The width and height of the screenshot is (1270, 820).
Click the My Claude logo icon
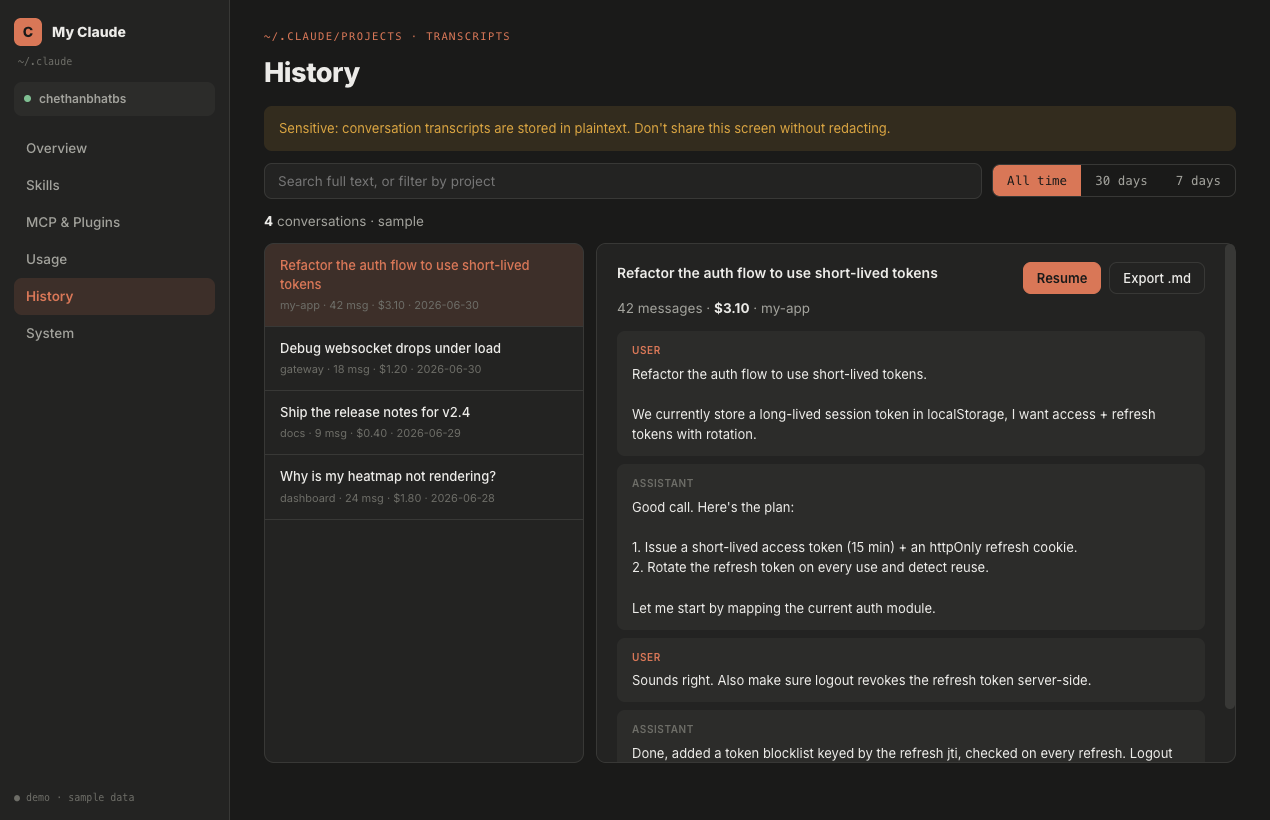28,32
